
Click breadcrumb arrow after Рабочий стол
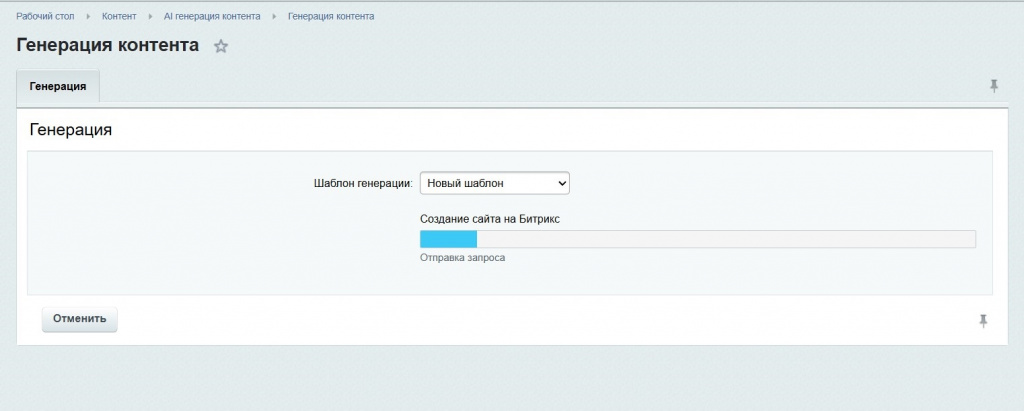pyautogui.click(x=88, y=17)
